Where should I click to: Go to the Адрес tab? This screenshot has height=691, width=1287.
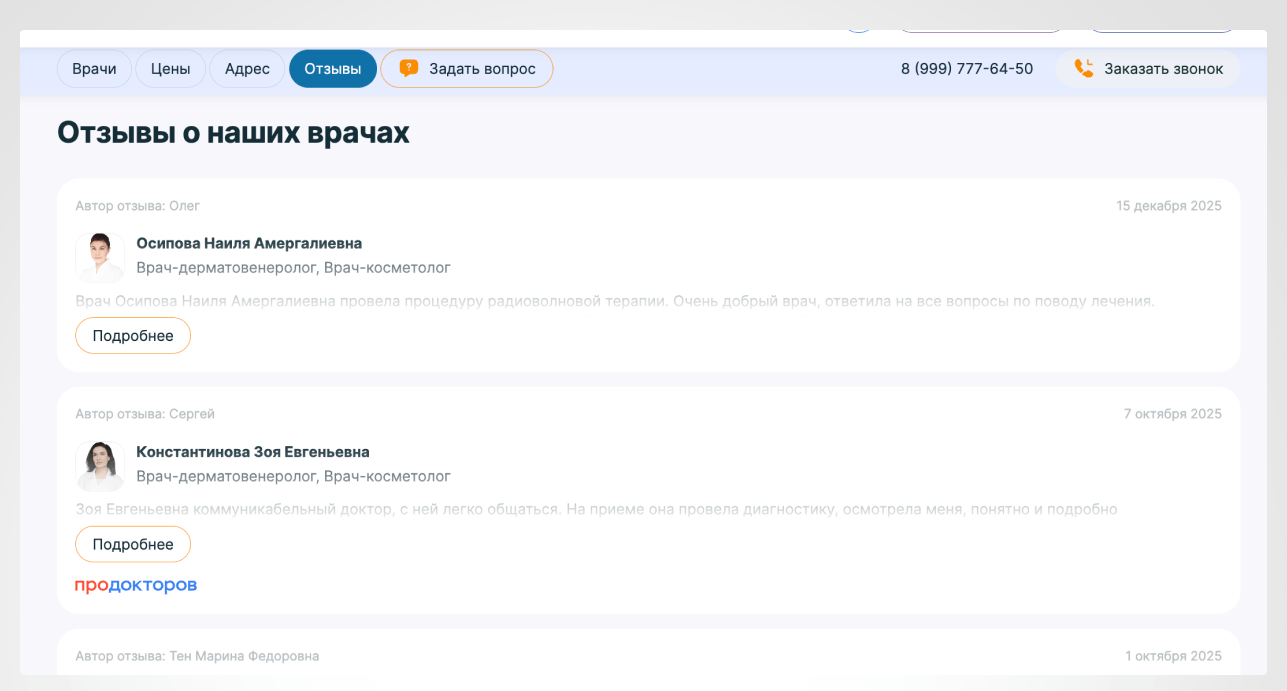247,69
